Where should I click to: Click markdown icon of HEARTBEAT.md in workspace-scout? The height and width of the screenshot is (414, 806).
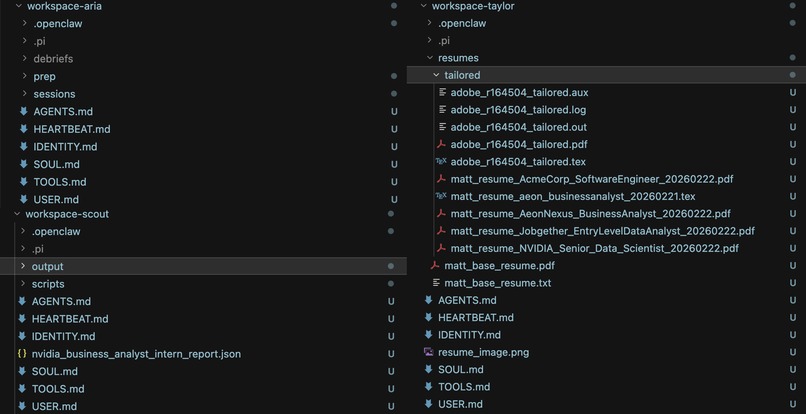(x=22, y=318)
